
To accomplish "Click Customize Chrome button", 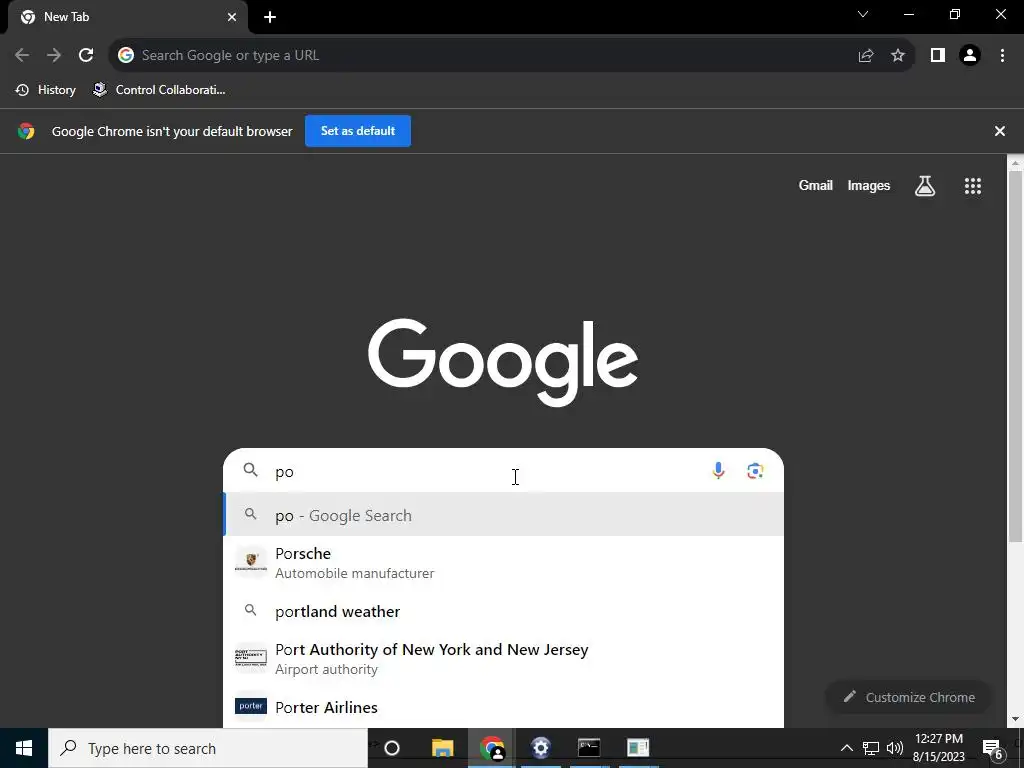I will 909,697.
